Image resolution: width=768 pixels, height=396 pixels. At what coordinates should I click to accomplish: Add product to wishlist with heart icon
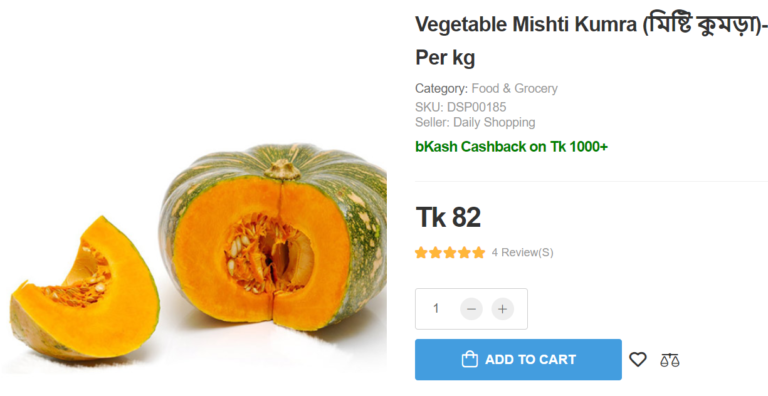click(638, 359)
